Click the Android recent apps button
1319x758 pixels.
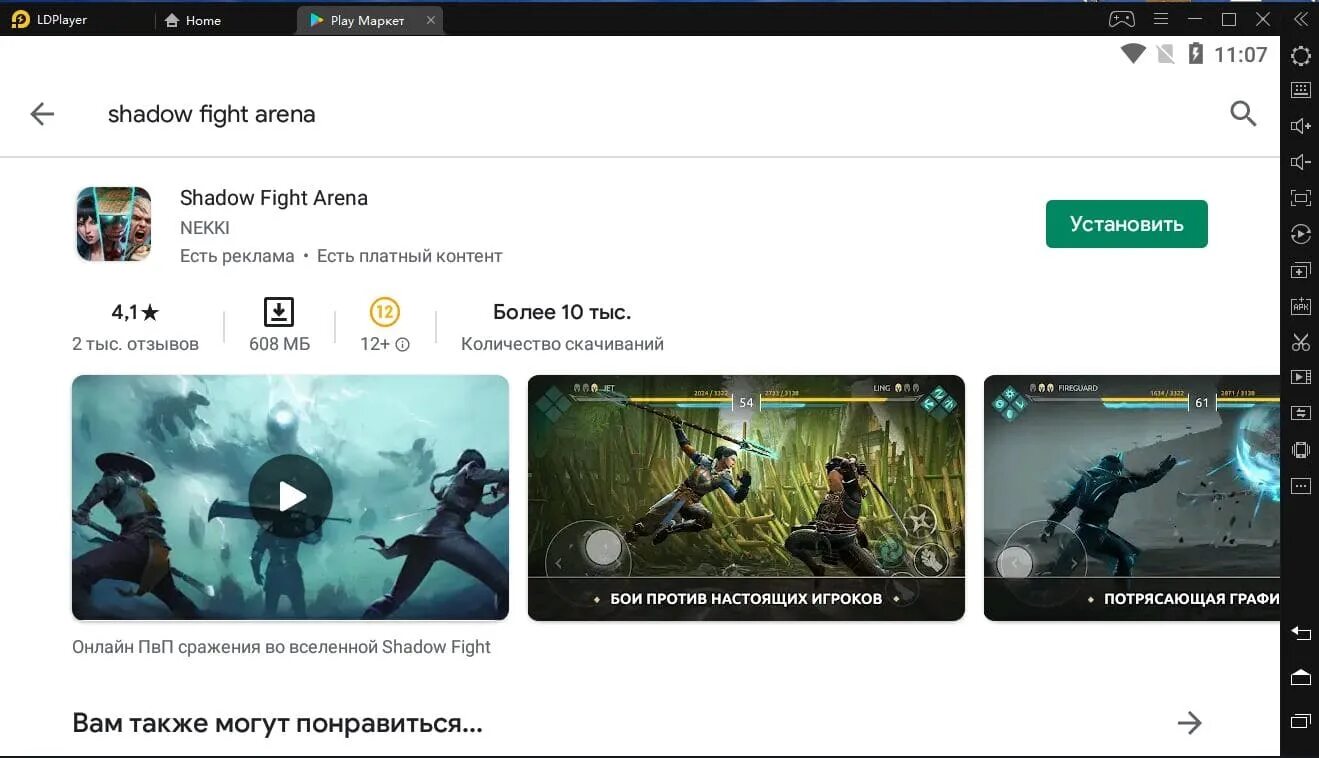pyautogui.click(x=1300, y=721)
